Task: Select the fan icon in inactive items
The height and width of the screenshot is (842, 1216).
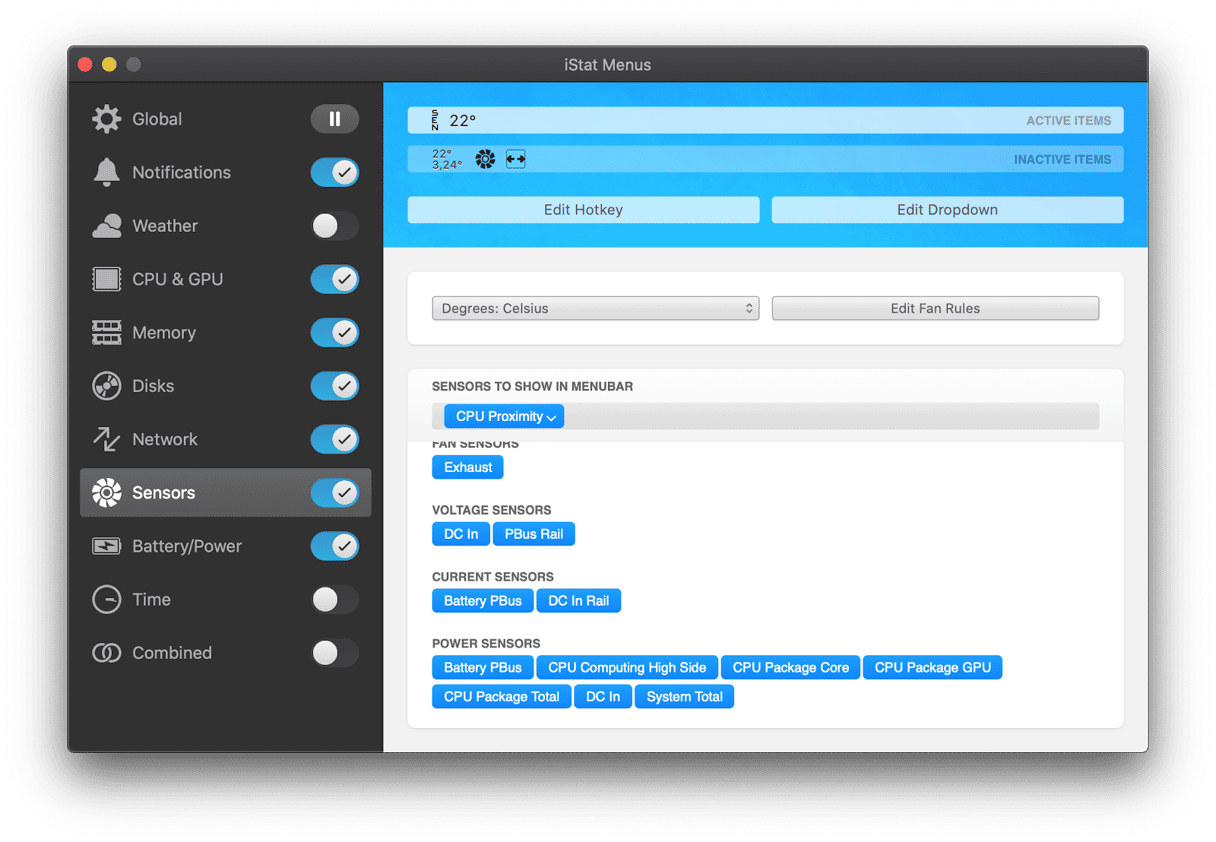Action: coord(485,159)
